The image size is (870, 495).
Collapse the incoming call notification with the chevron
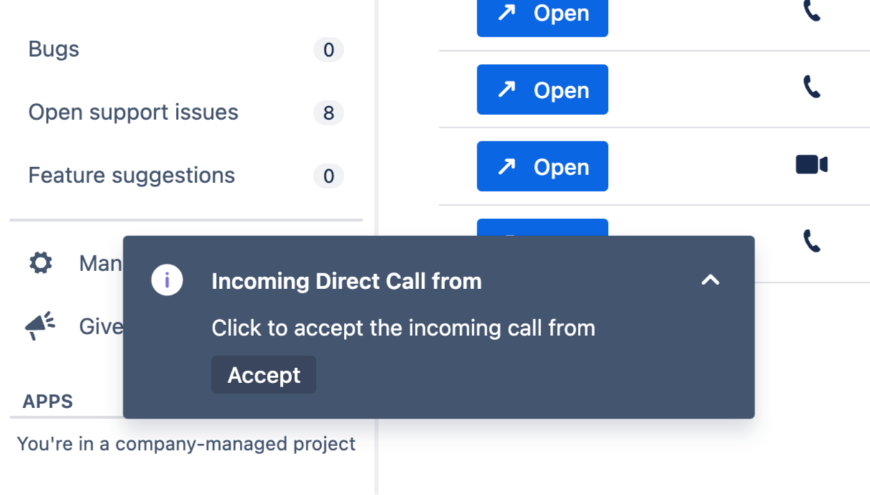[710, 280]
